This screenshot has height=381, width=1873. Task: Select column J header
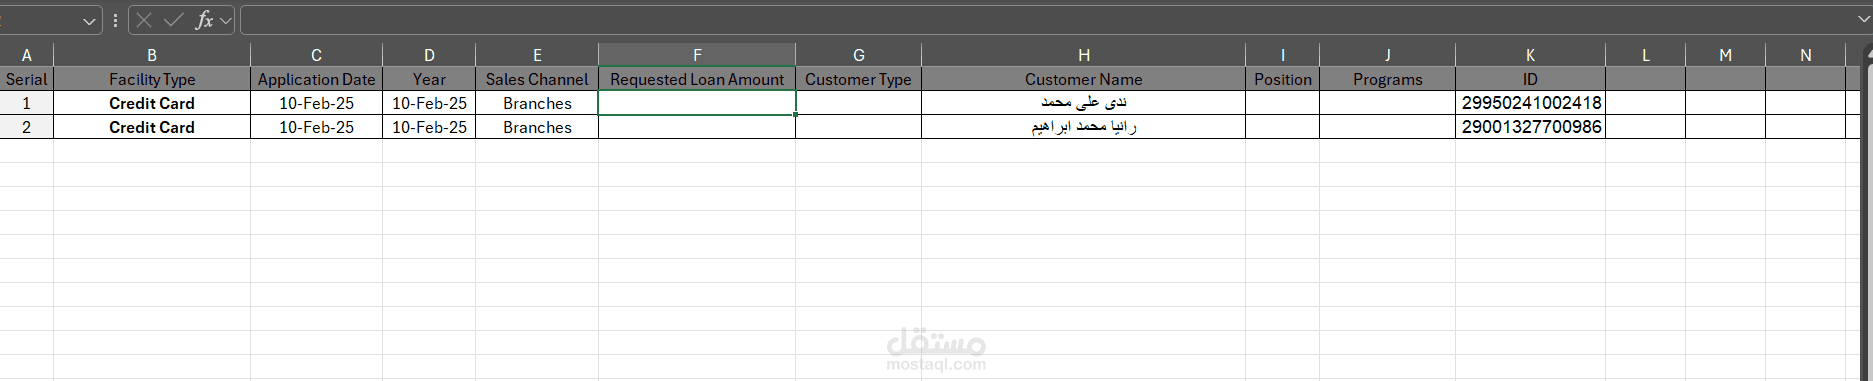click(1388, 55)
